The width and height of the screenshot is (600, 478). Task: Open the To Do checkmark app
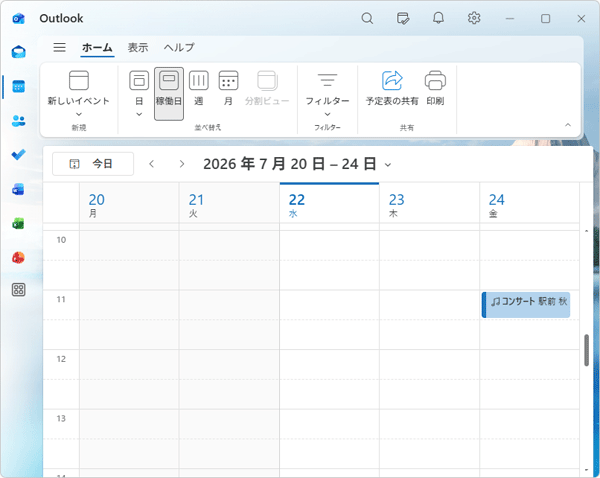(18, 155)
